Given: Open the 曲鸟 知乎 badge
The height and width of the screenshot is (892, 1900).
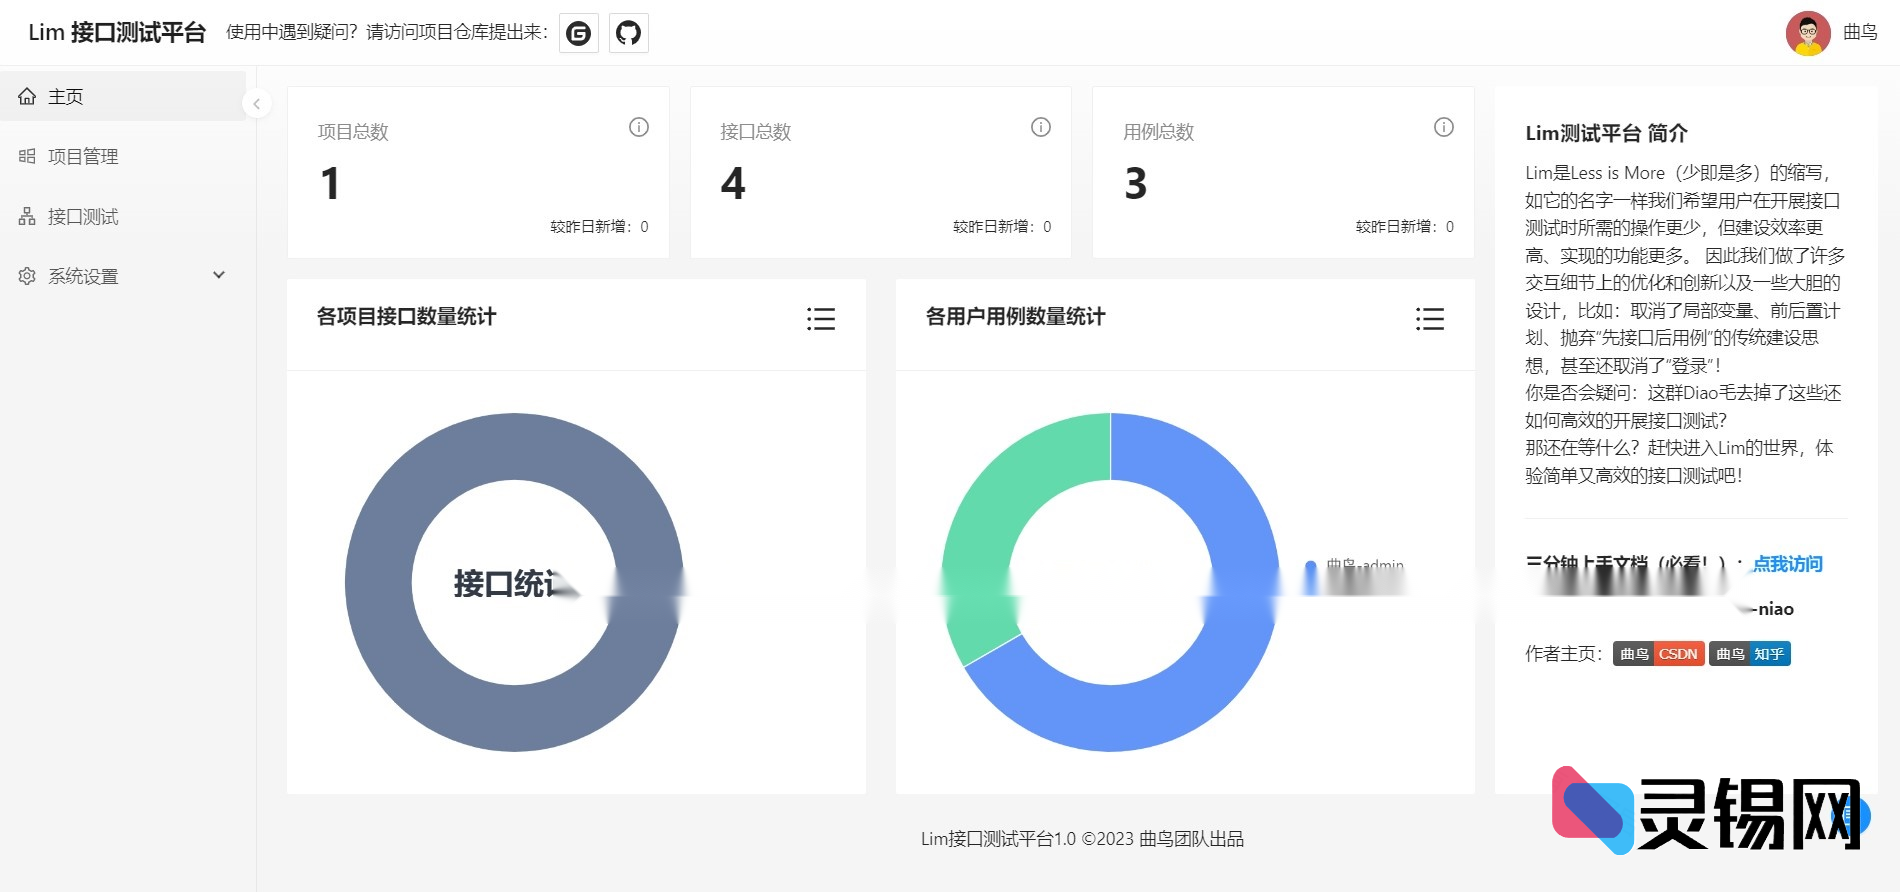Looking at the screenshot, I should (x=1750, y=654).
